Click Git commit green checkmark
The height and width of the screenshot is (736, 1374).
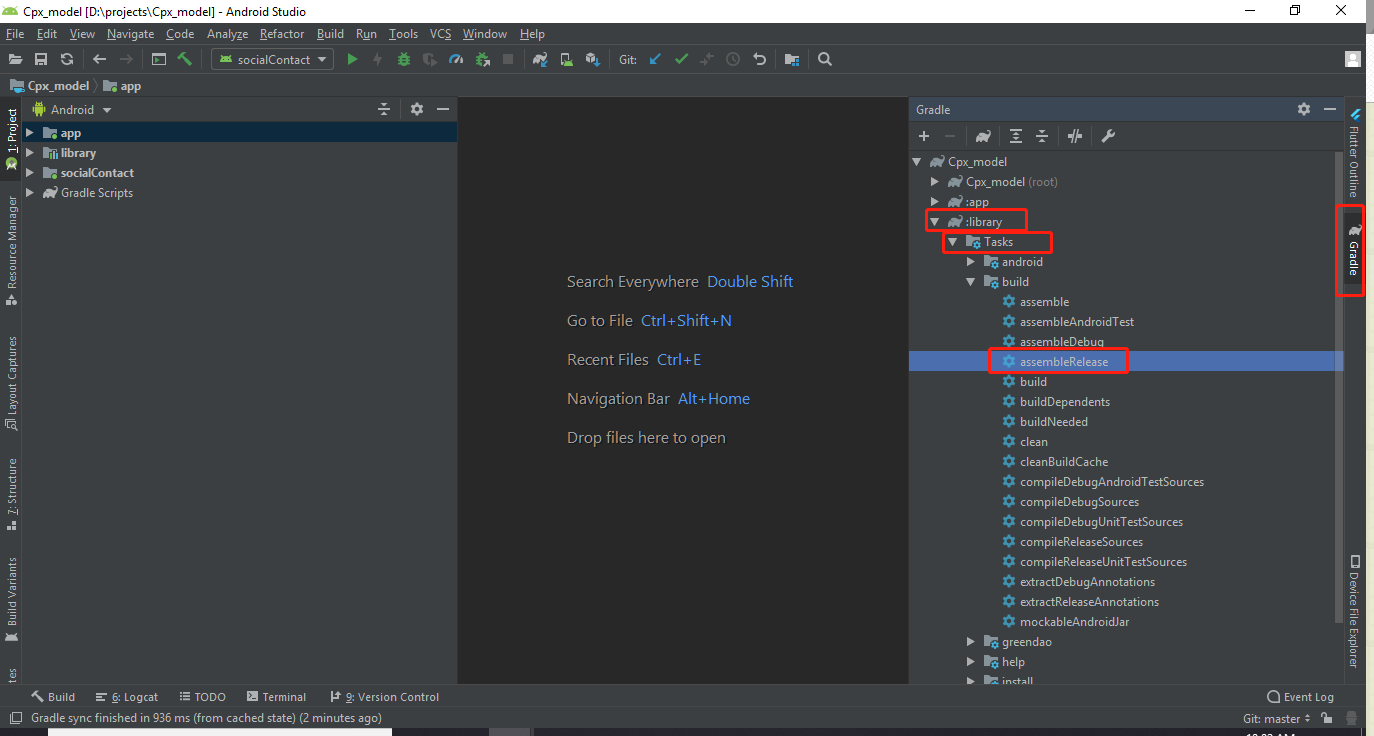pyautogui.click(x=682, y=59)
